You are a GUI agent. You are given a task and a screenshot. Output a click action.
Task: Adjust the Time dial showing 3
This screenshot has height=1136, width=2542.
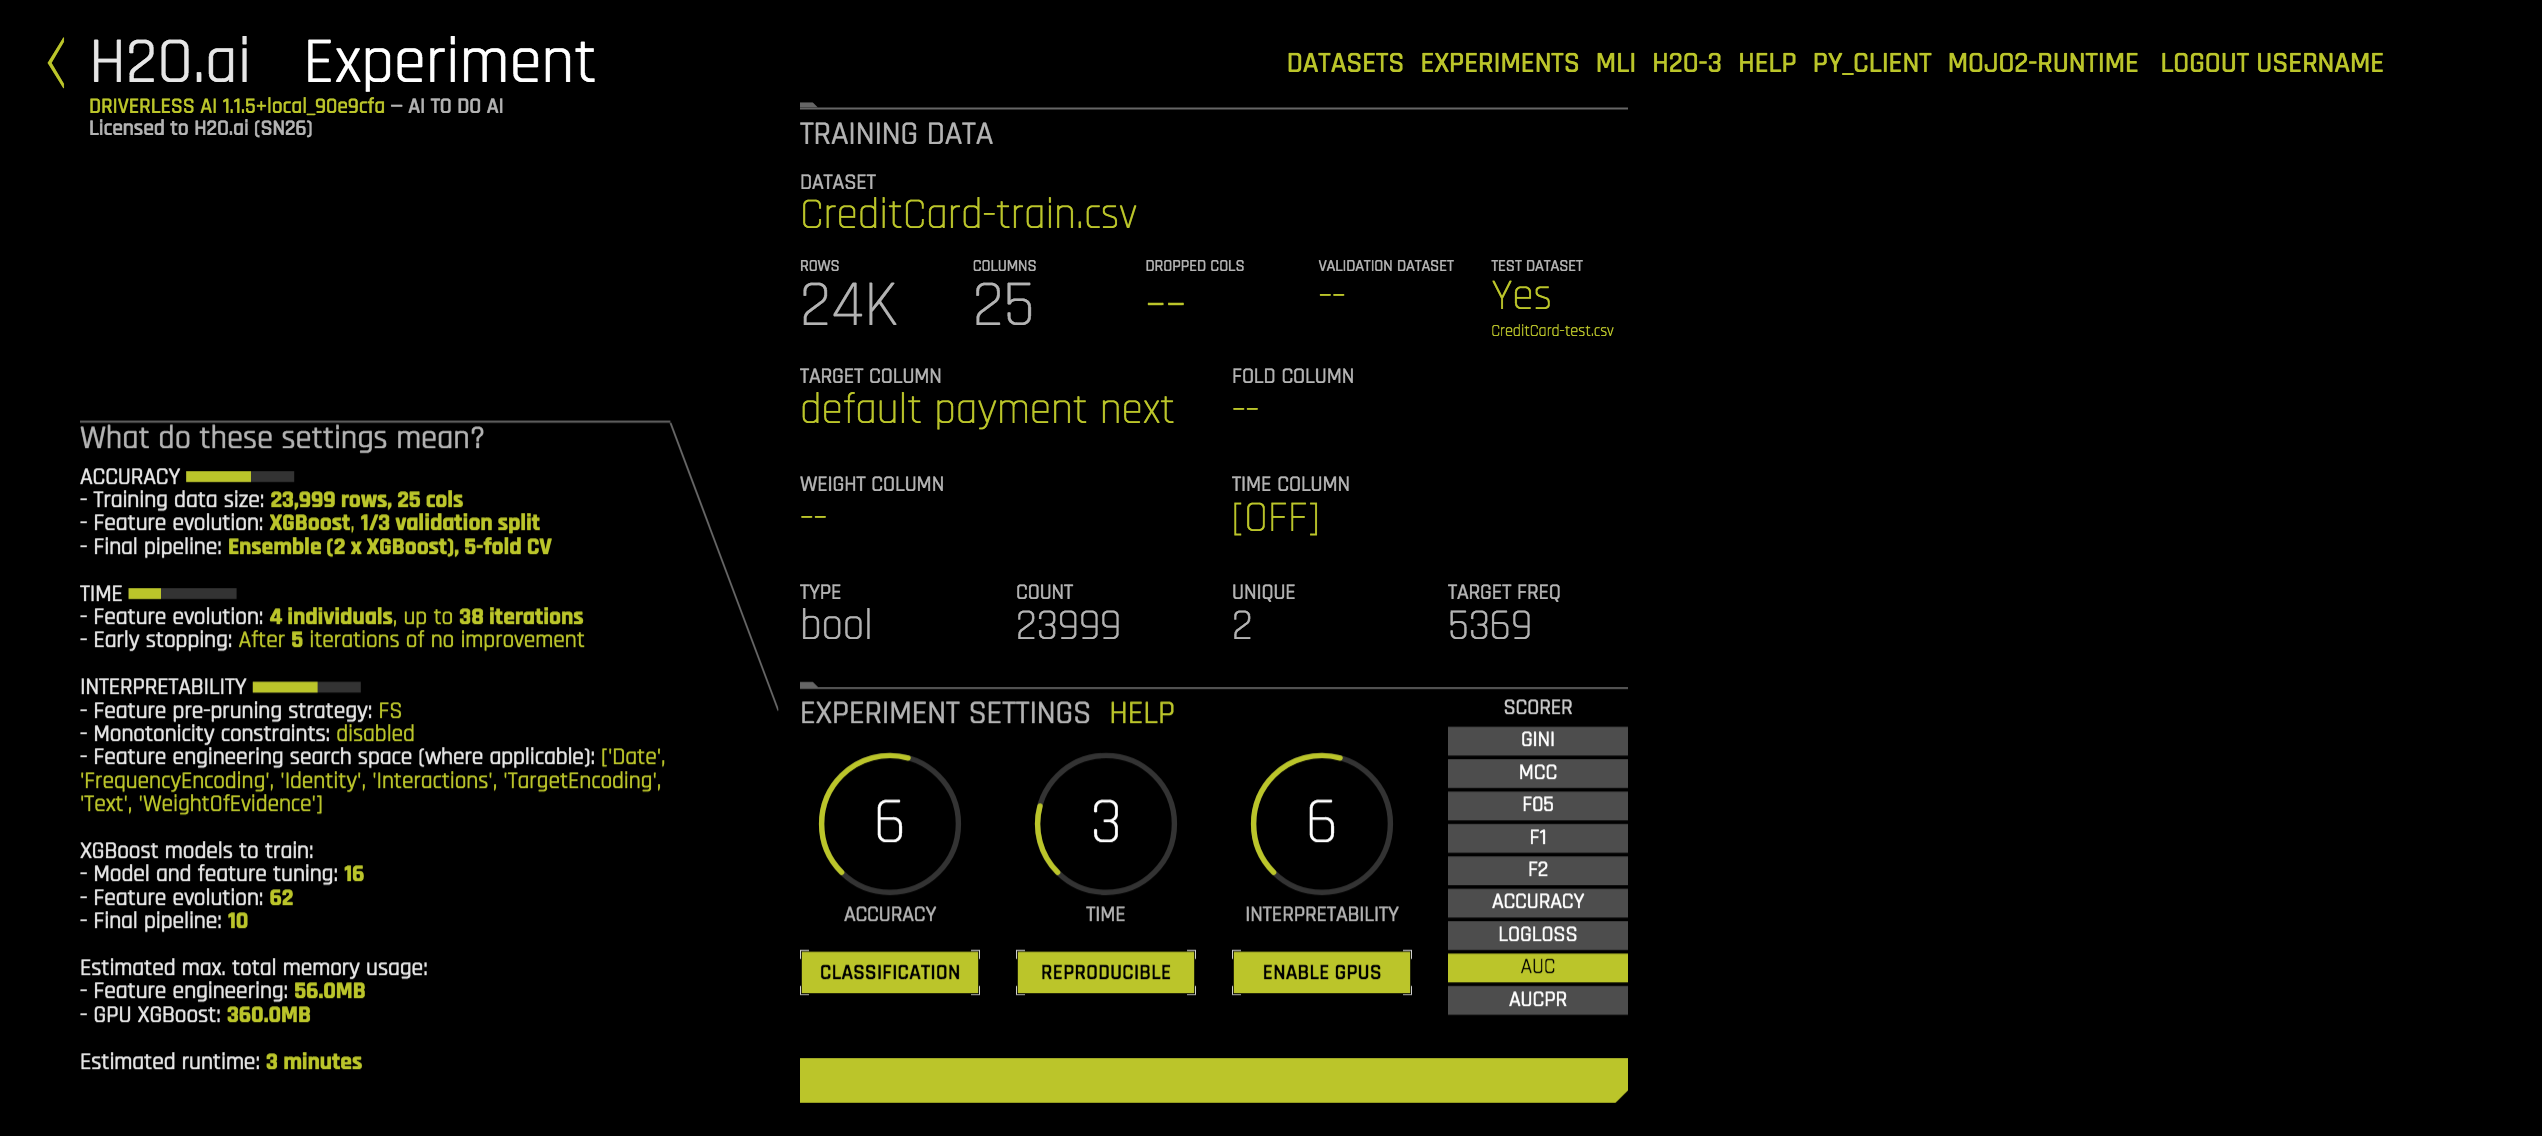coord(1105,823)
